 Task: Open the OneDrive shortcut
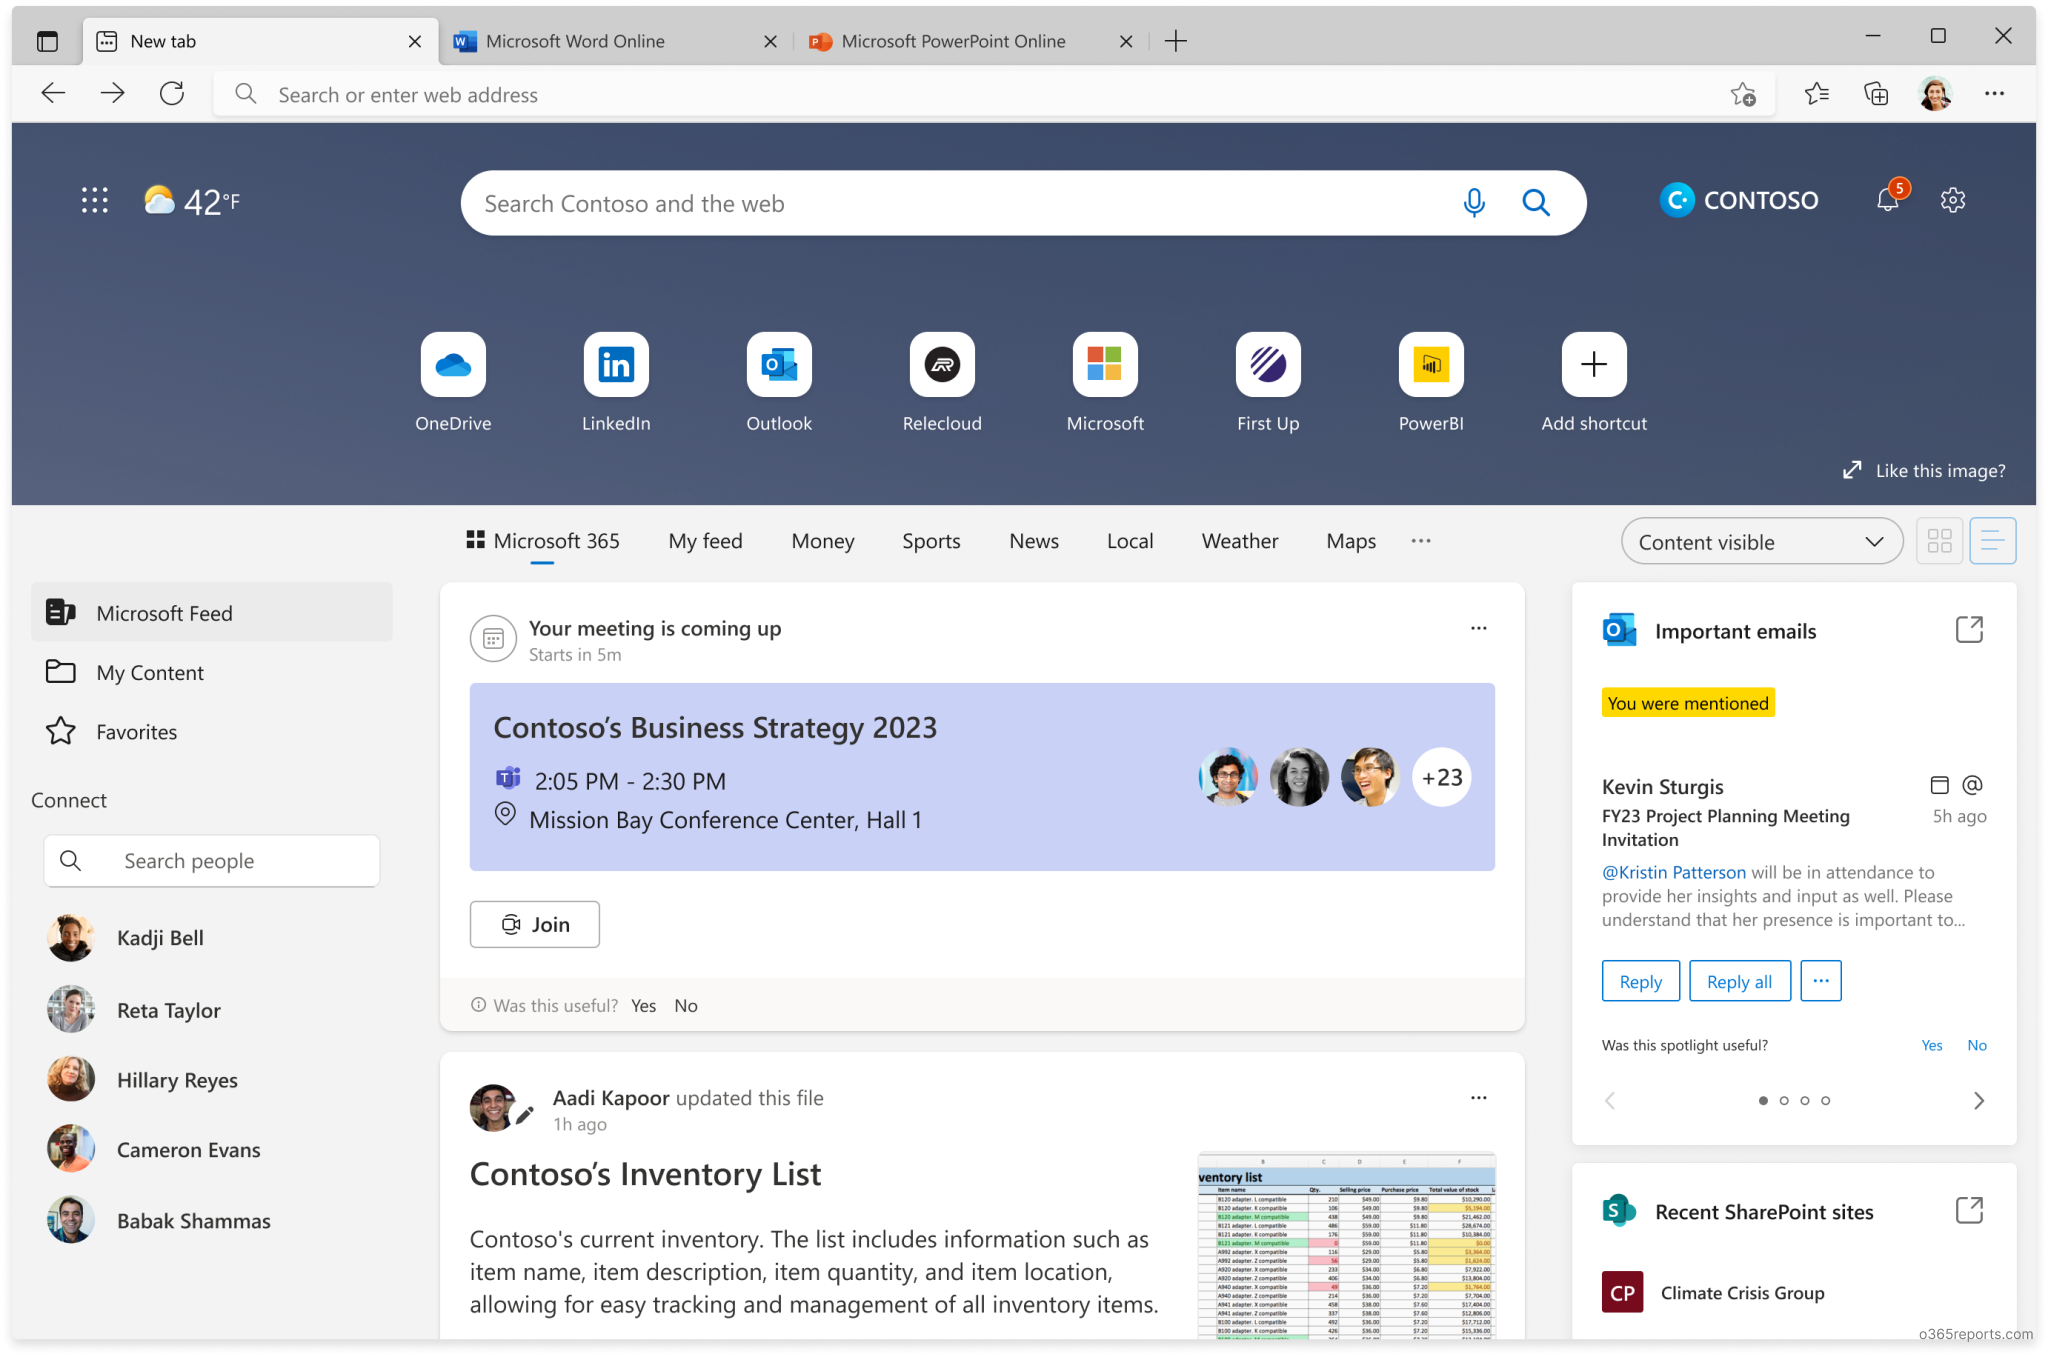click(453, 365)
